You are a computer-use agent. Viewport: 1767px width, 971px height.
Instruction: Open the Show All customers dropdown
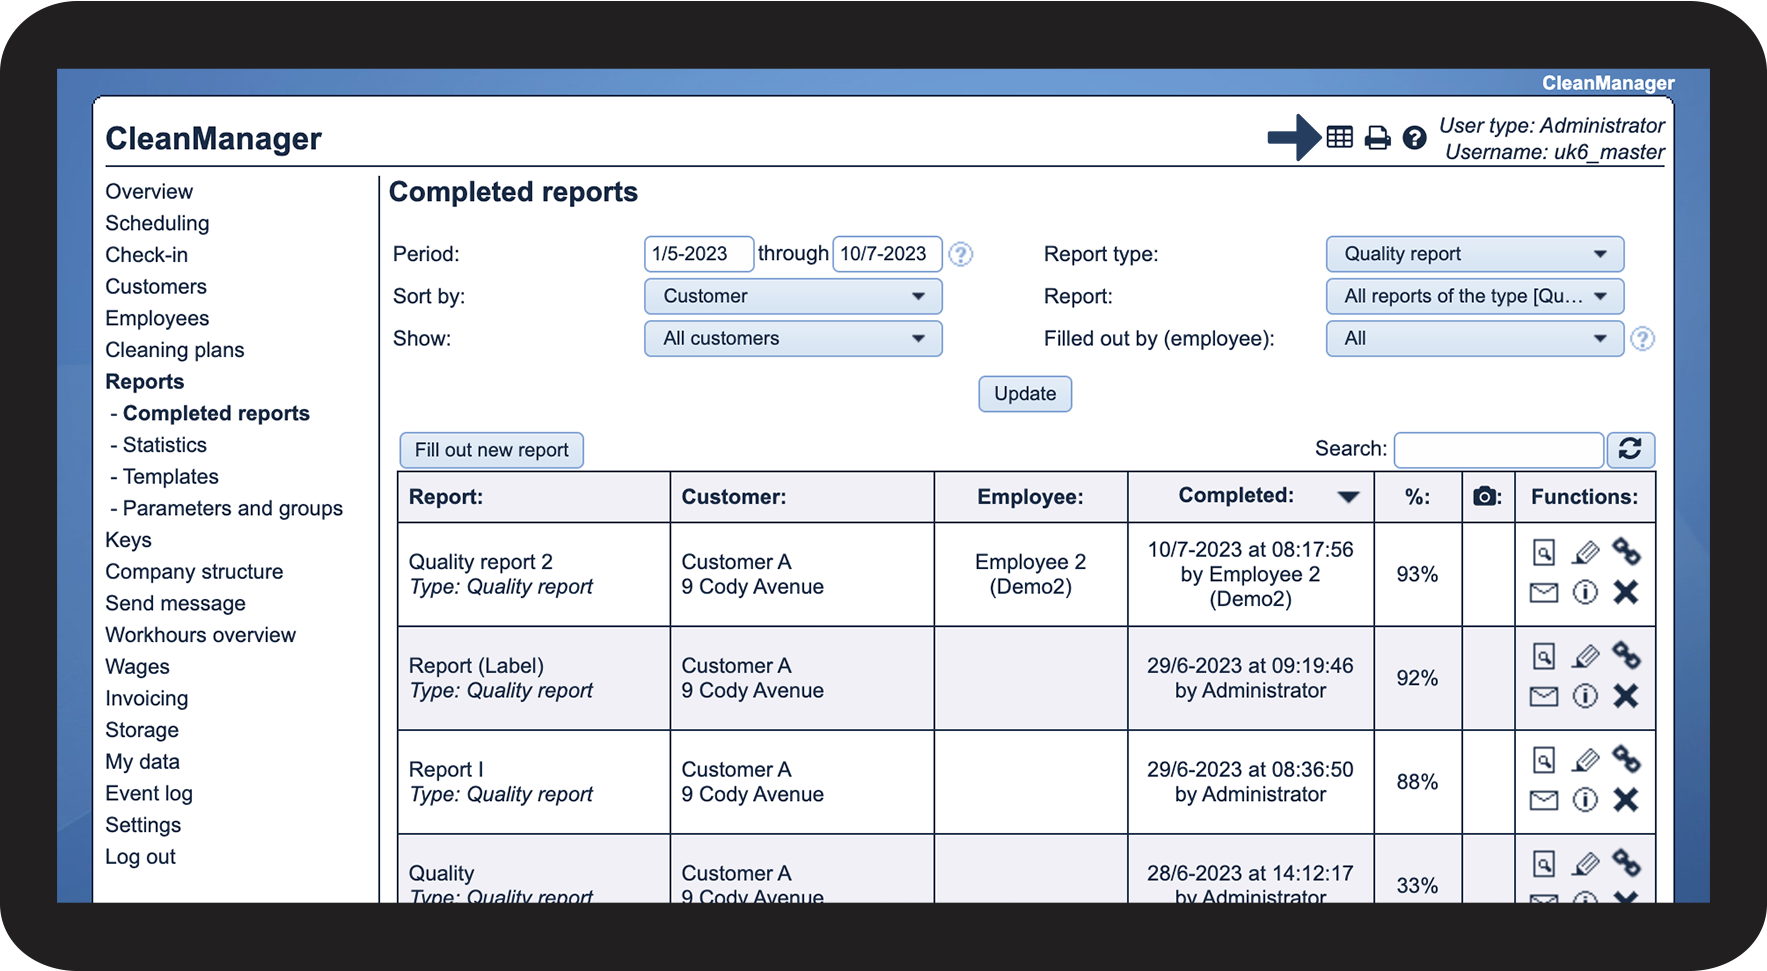click(x=793, y=338)
